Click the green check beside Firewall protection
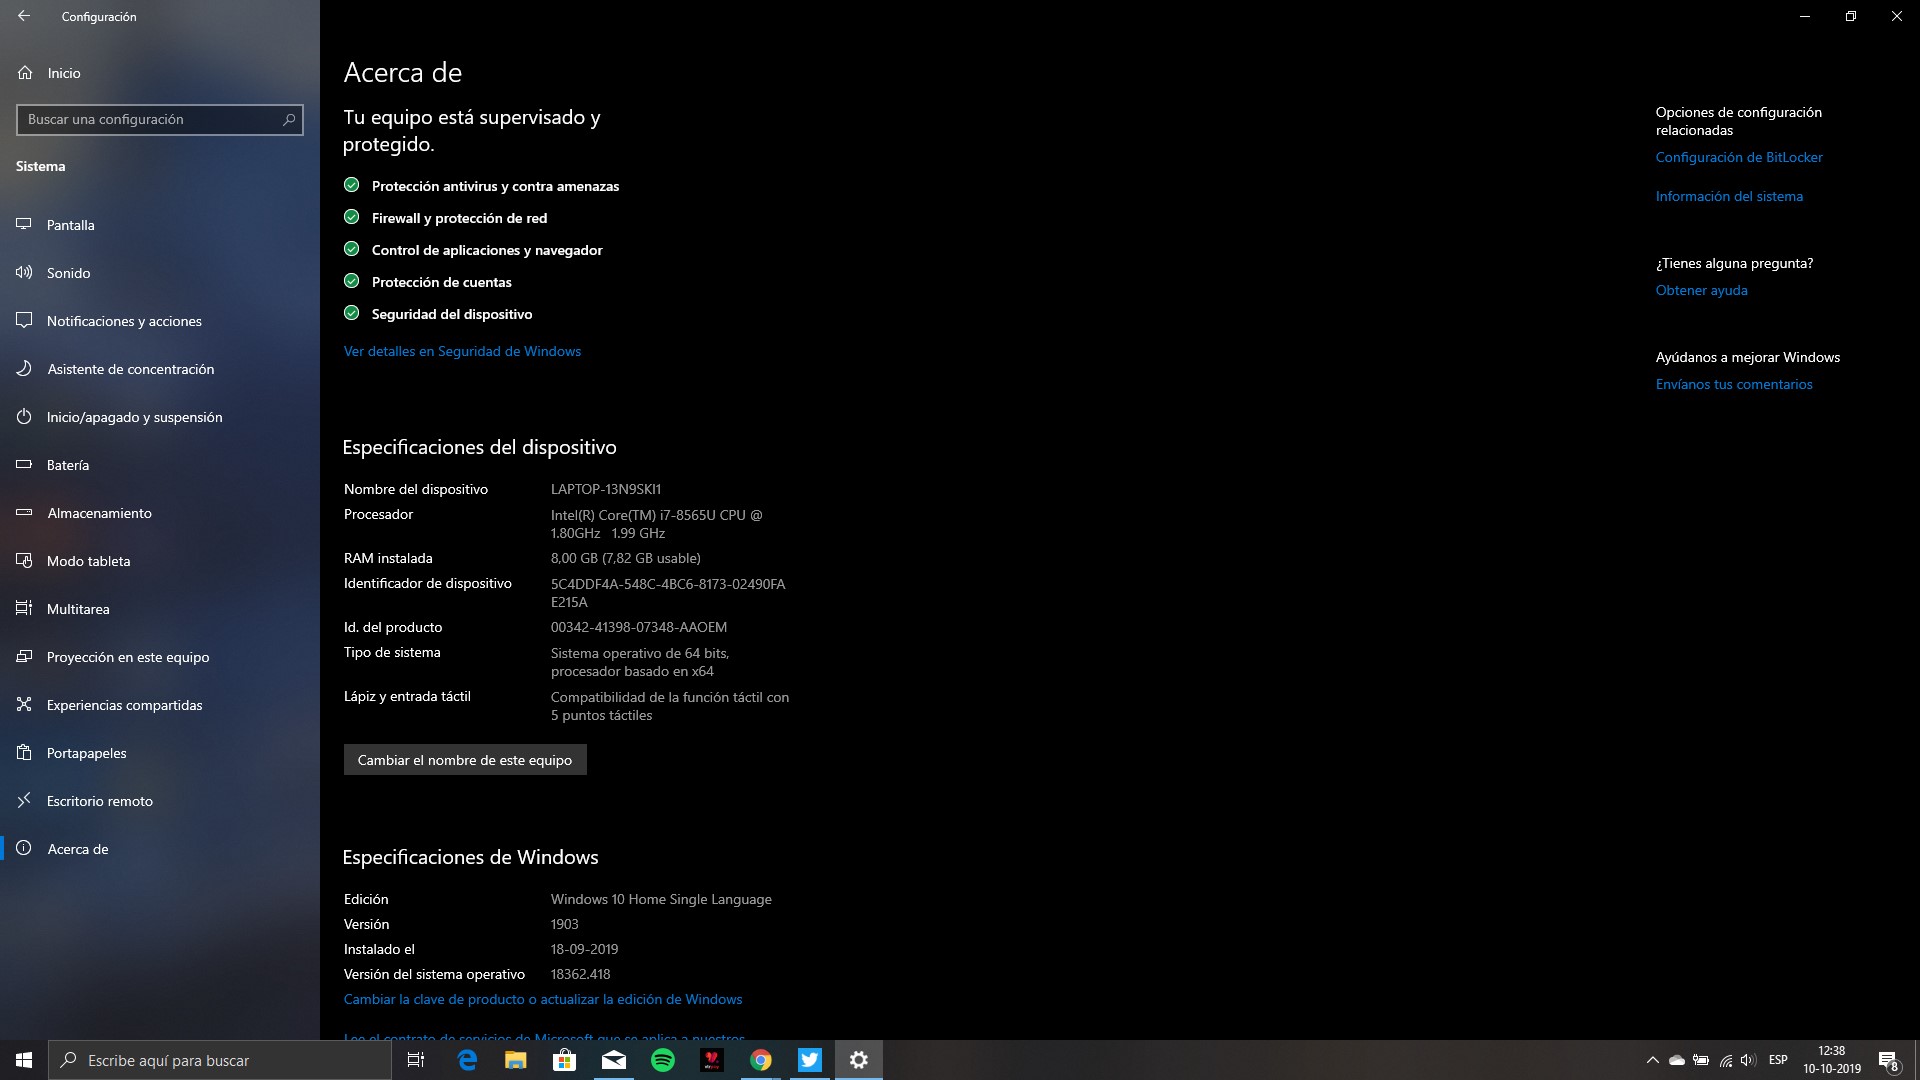Viewport: 1920px width, 1080px height. click(351, 217)
